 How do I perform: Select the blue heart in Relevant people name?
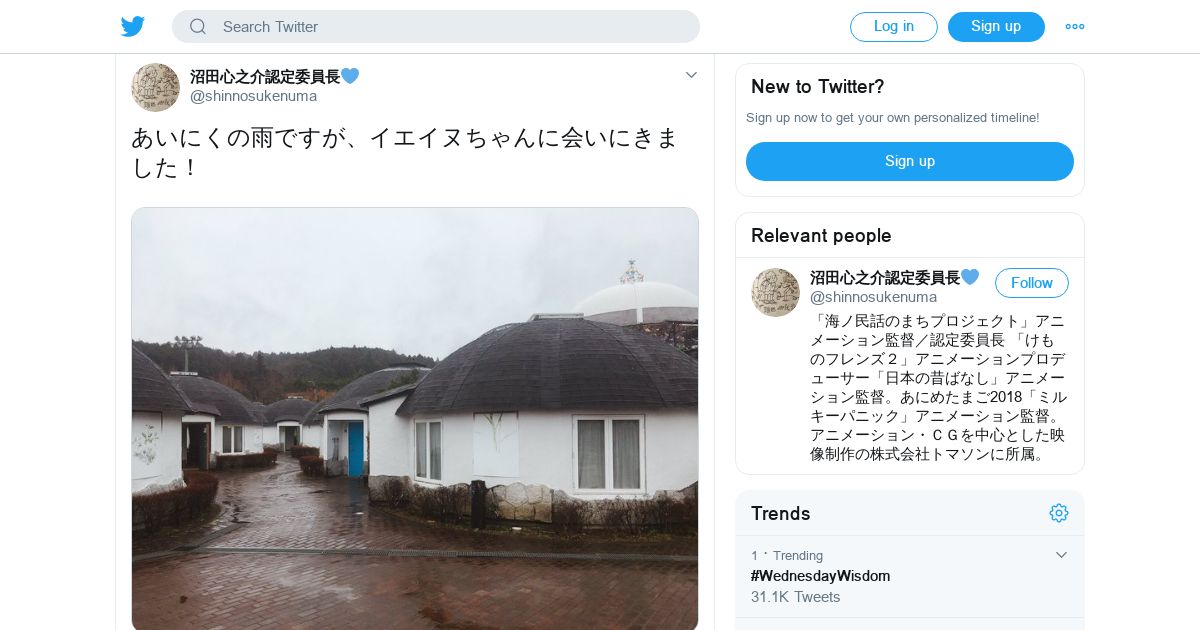click(x=970, y=277)
